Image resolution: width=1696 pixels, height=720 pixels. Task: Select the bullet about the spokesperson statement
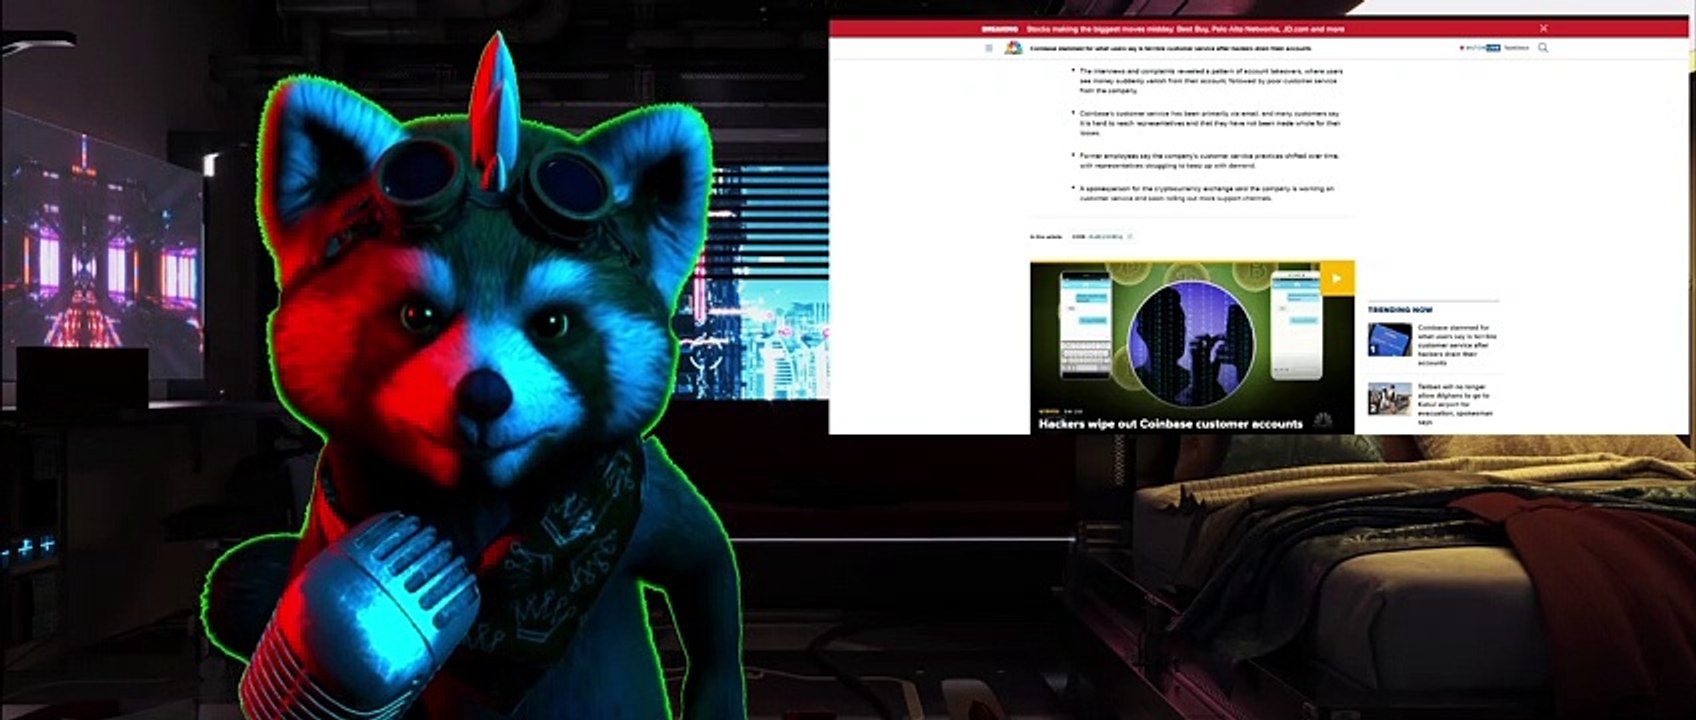pos(1207,193)
